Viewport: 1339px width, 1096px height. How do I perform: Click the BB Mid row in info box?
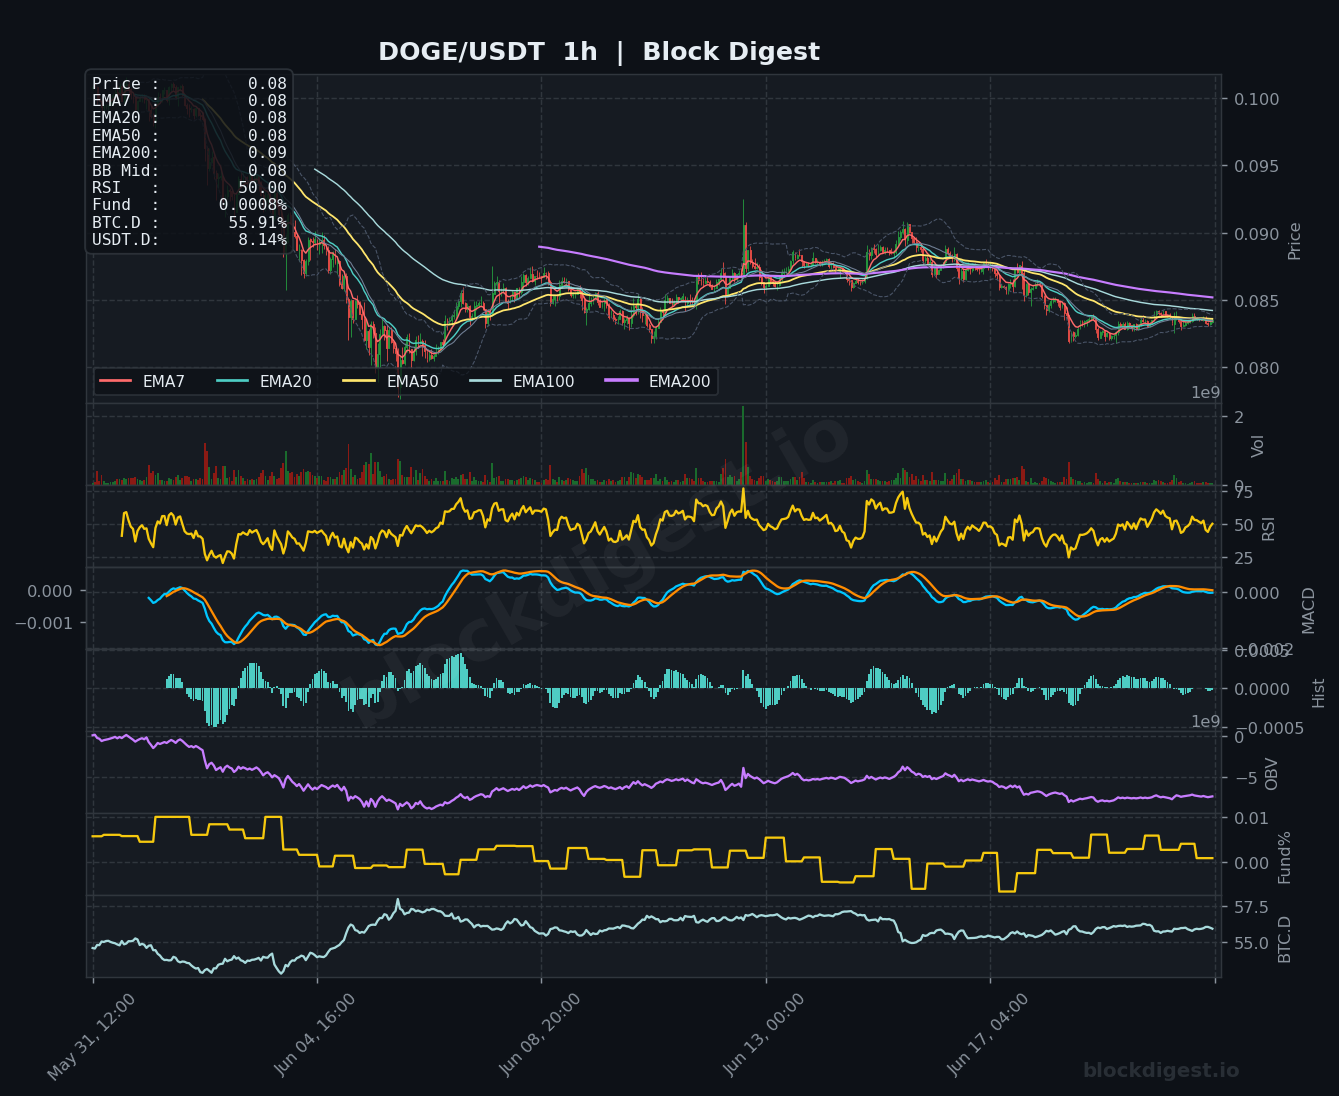(189, 171)
